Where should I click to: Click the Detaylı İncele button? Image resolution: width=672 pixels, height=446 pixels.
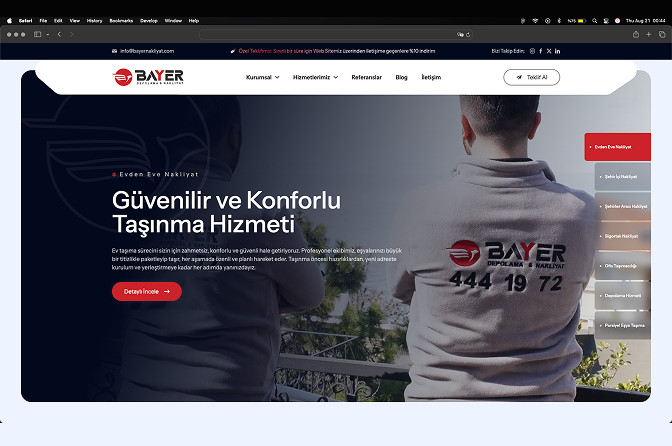(x=147, y=291)
